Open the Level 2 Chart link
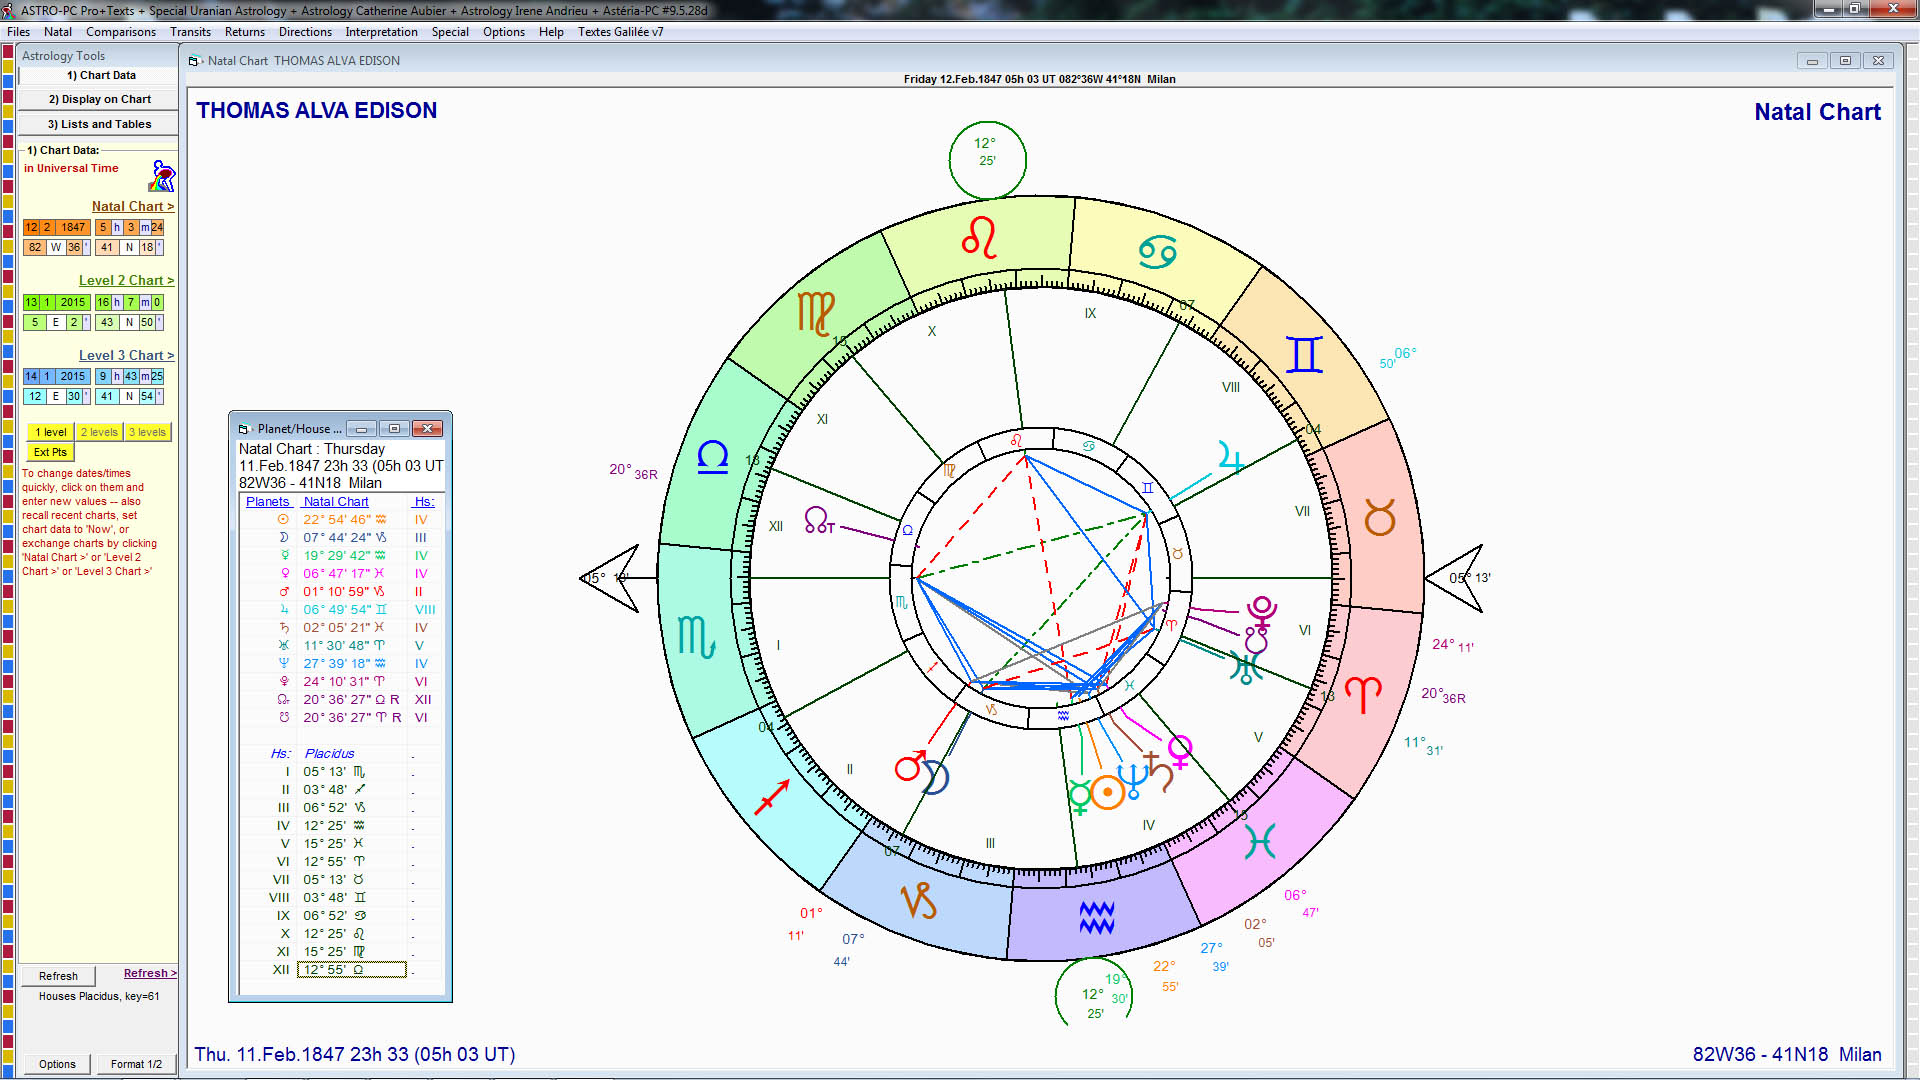Screen dimensions: 1920x1080 tap(126, 280)
